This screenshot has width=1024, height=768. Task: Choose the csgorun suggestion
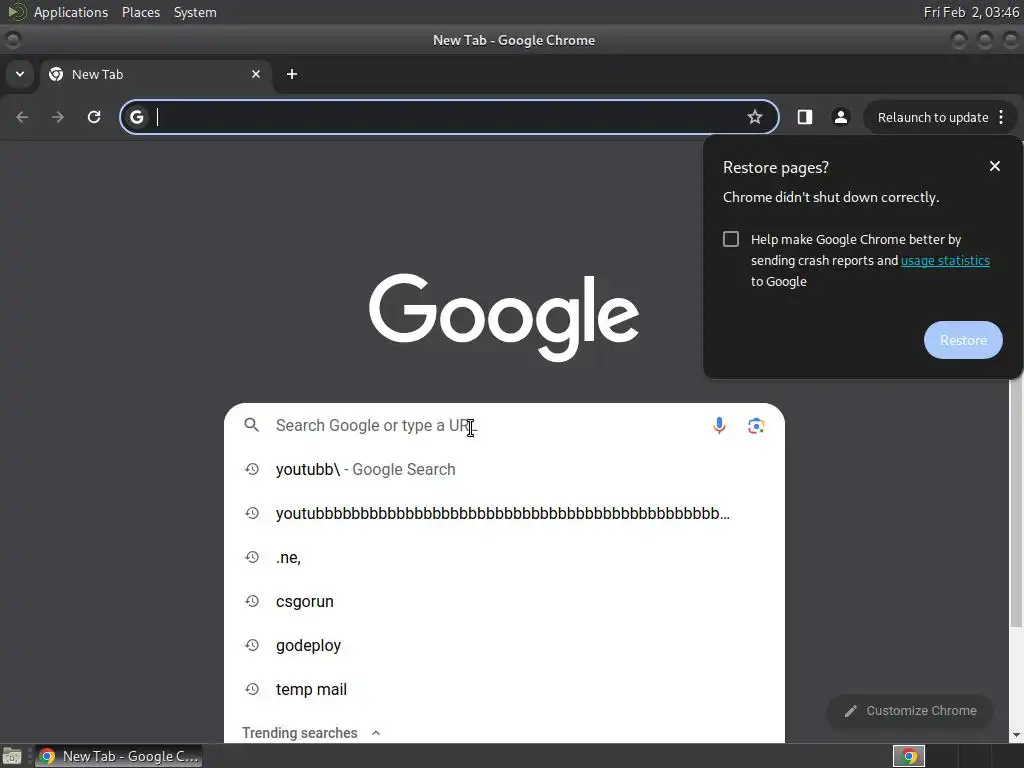pos(504,601)
